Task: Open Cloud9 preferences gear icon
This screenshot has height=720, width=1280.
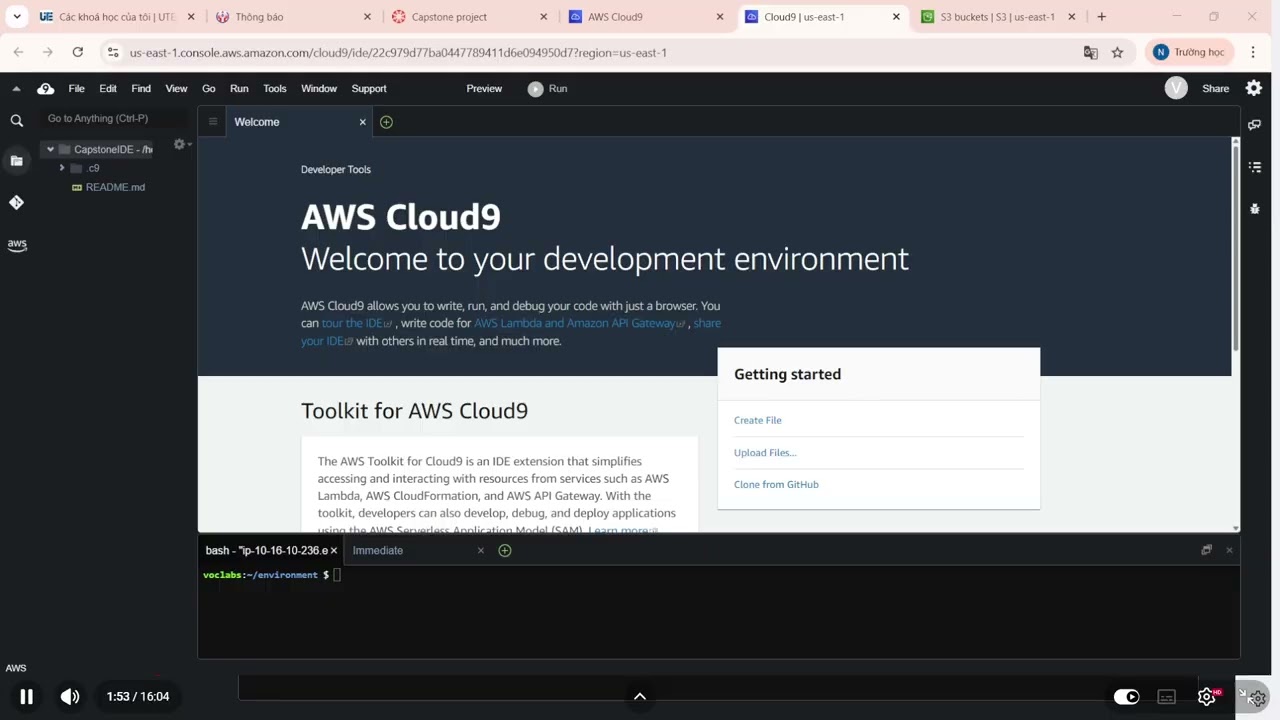Action: (1253, 89)
